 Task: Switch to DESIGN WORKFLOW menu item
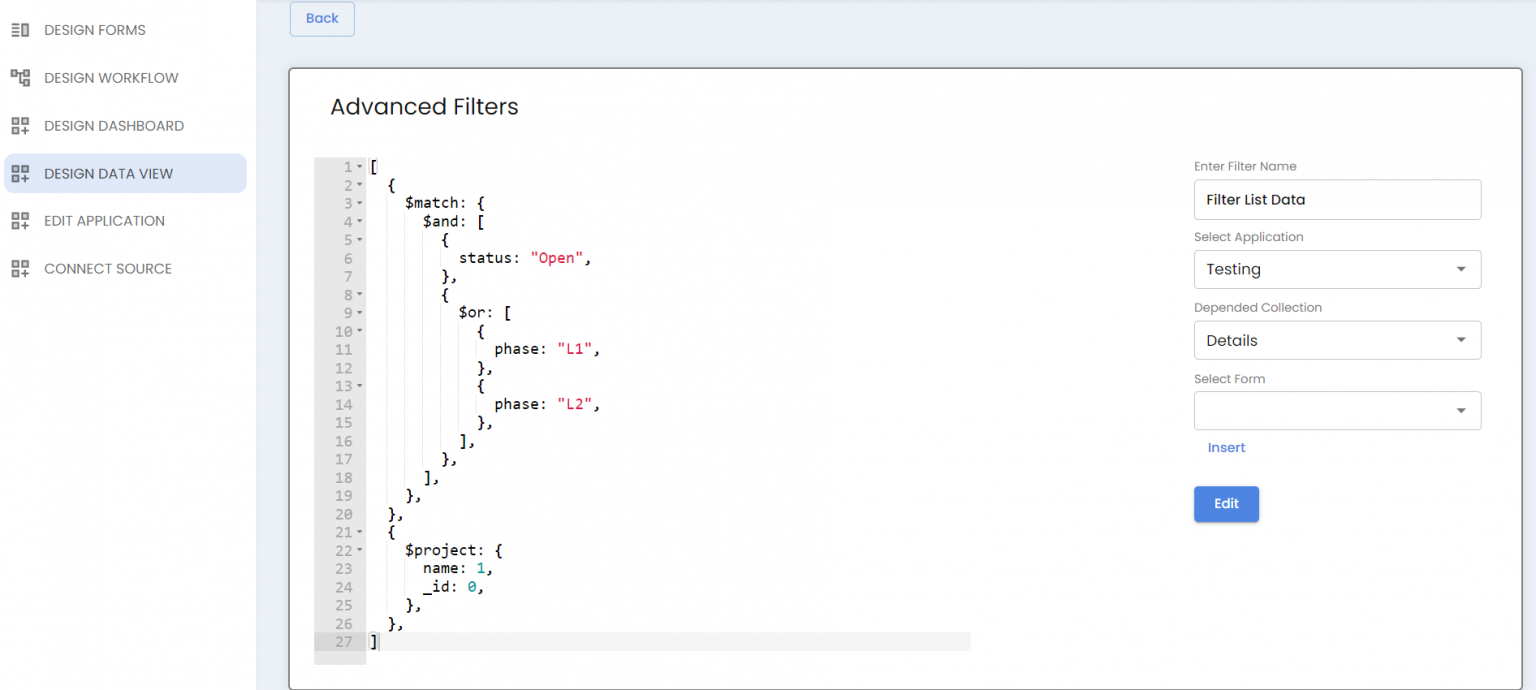pyautogui.click(x=110, y=77)
